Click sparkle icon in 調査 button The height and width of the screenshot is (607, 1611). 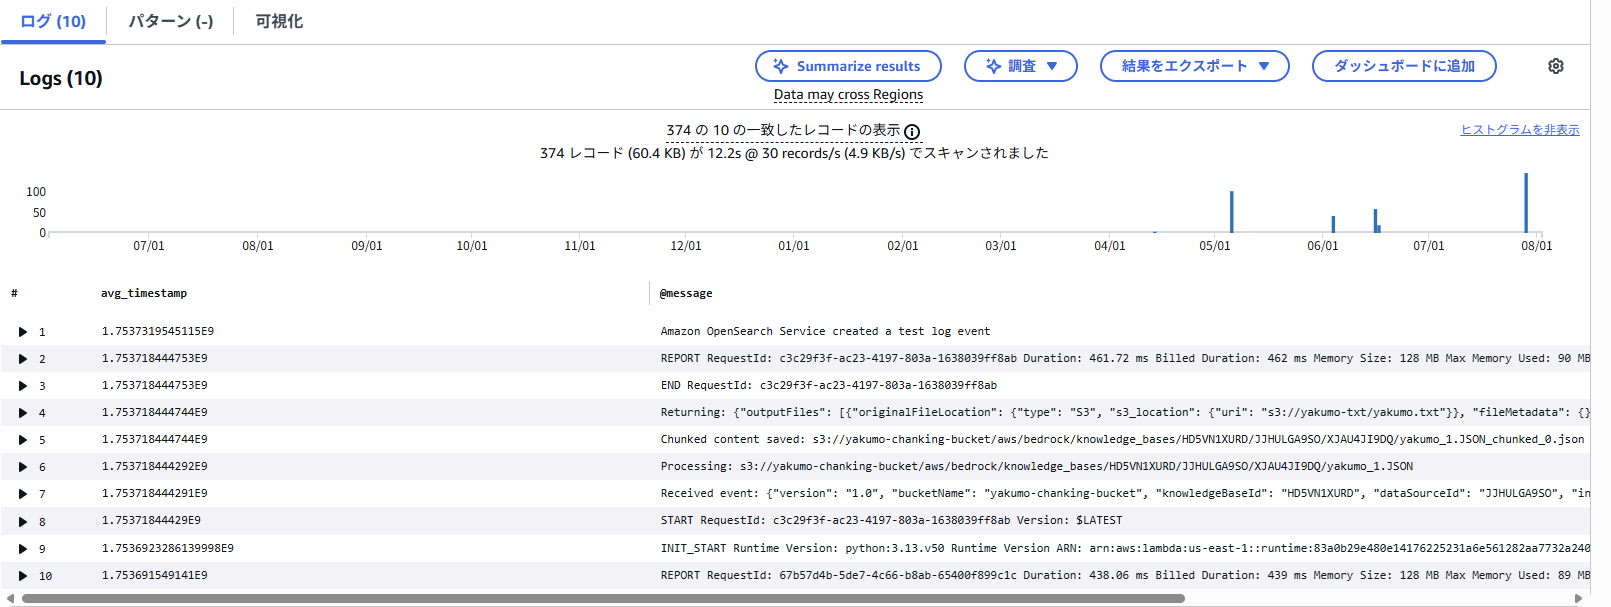coord(993,66)
